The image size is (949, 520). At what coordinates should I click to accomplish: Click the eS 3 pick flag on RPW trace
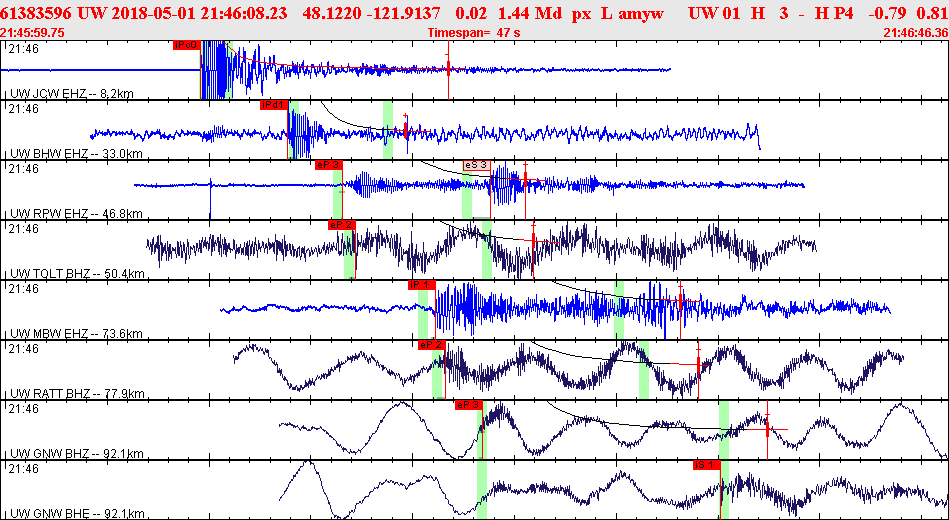tap(476, 165)
